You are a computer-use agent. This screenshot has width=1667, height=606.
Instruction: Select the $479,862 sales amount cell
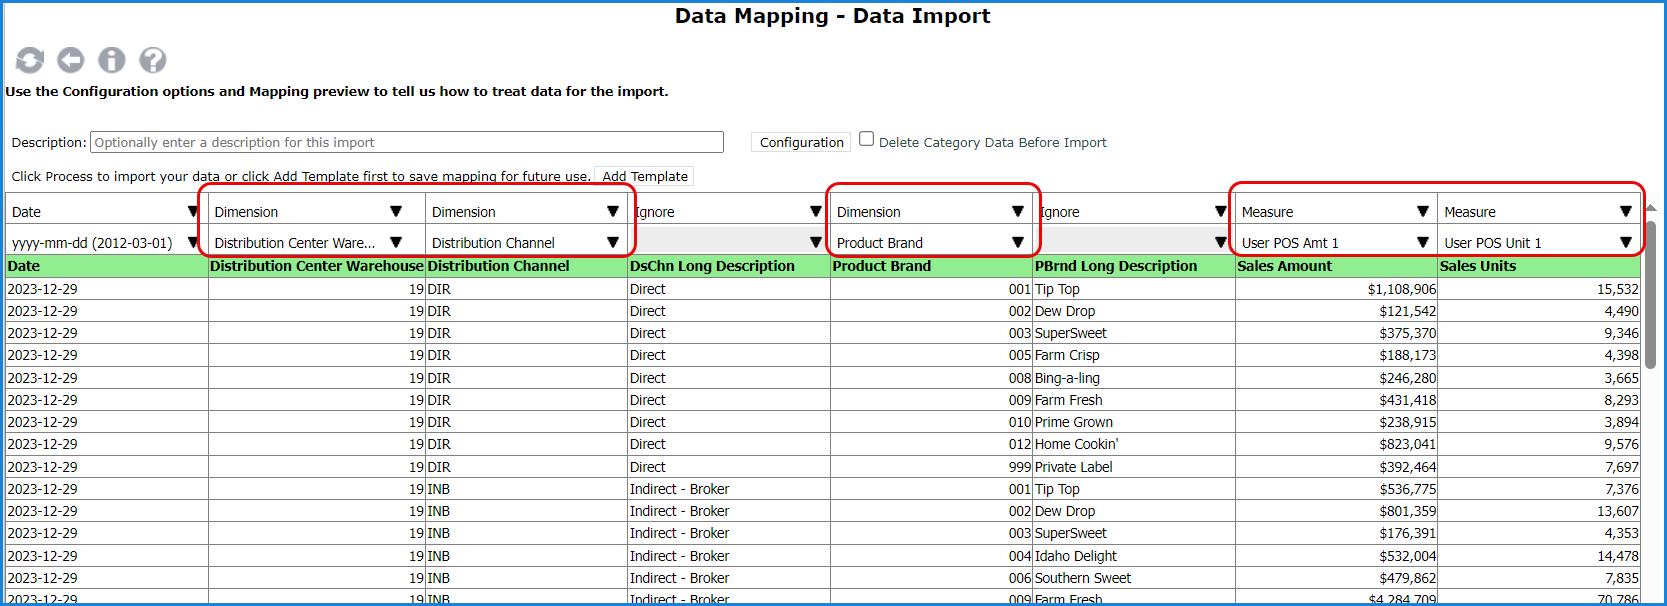point(1336,578)
